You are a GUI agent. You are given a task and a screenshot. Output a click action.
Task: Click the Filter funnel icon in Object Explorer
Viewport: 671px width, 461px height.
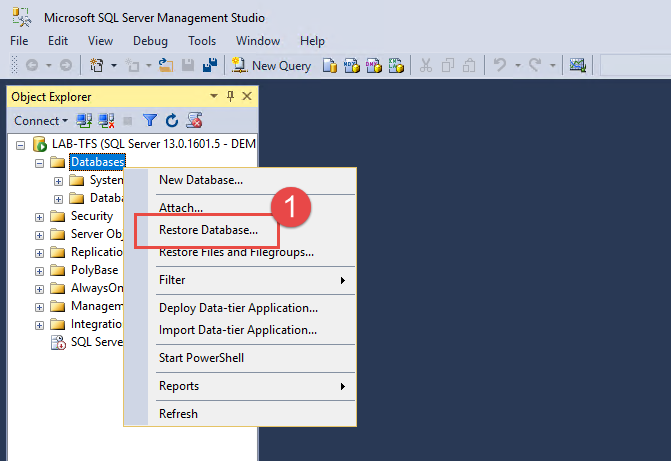pyautogui.click(x=150, y=121)
